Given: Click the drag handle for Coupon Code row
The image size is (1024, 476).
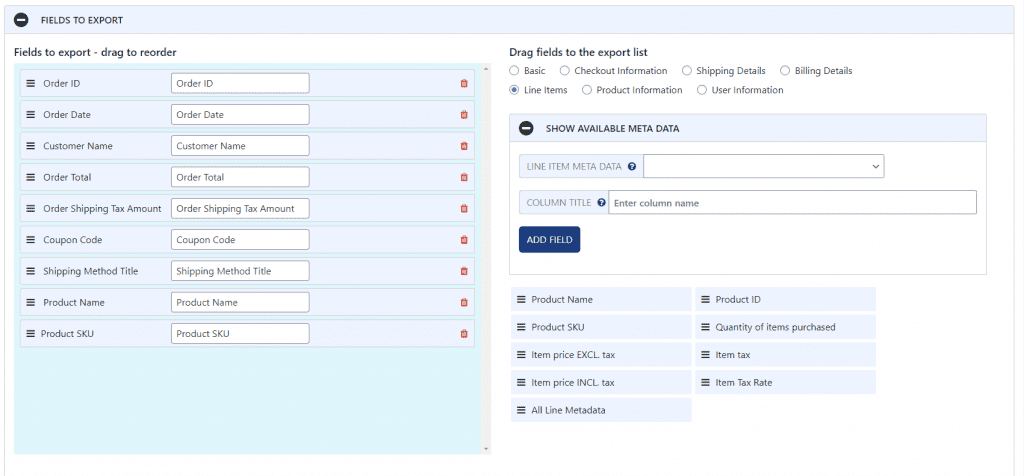Looking at the screenshot, I should pos(31,240).
